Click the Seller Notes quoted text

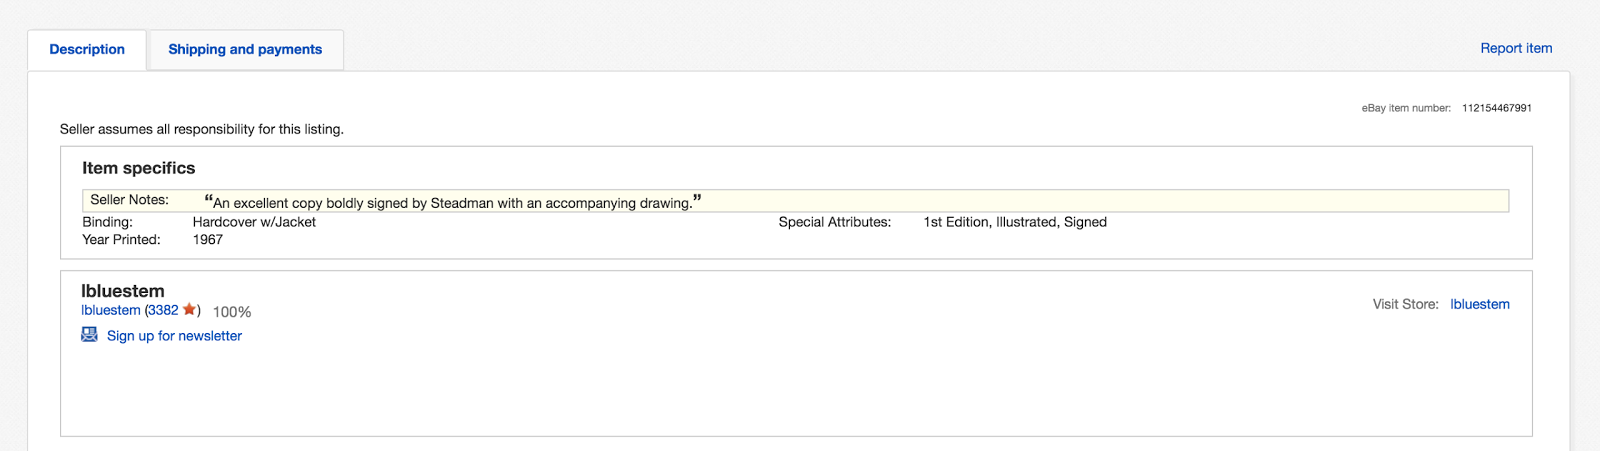[452, 202]
